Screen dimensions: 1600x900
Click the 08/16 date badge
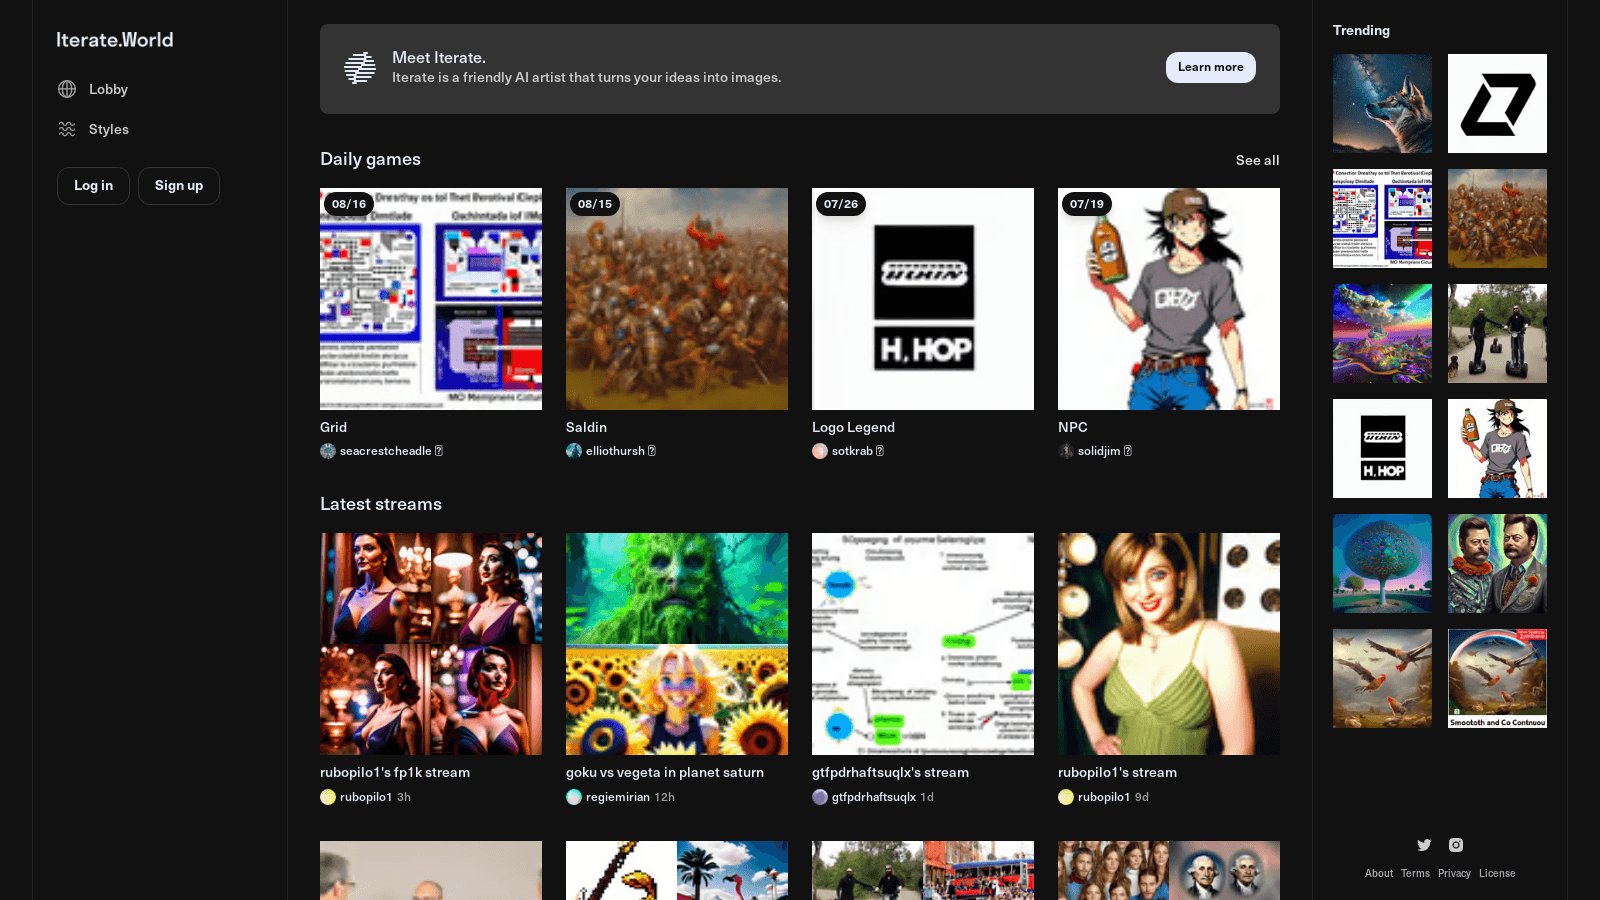coord(349,204)
